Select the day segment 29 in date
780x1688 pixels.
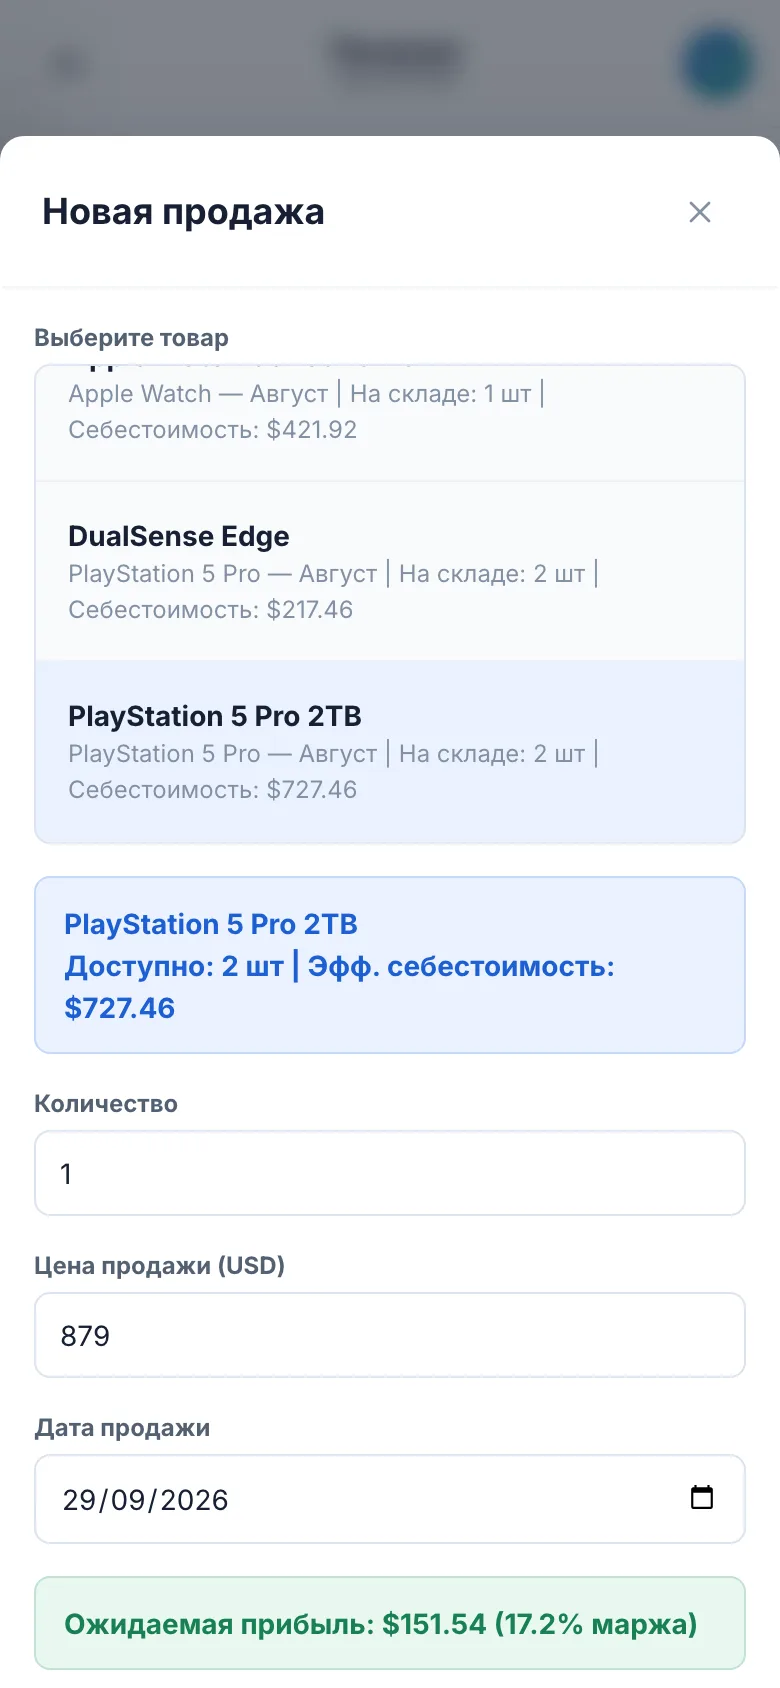[79, 1500]
